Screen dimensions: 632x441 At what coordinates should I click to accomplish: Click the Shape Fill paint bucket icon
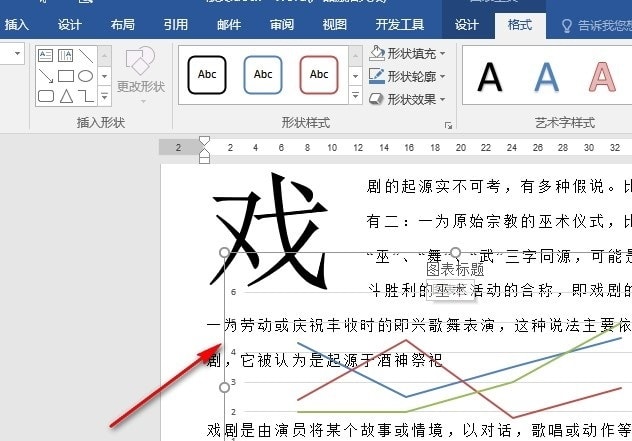377,53
